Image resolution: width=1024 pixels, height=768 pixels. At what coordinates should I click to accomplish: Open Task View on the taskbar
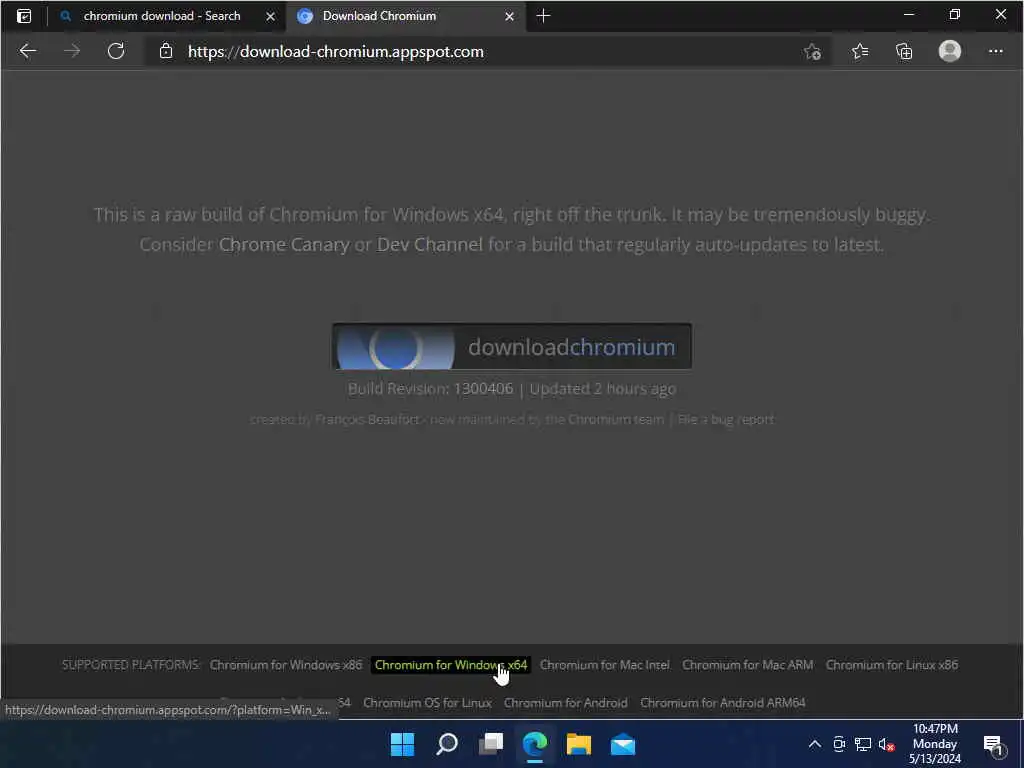click(491, 744)
